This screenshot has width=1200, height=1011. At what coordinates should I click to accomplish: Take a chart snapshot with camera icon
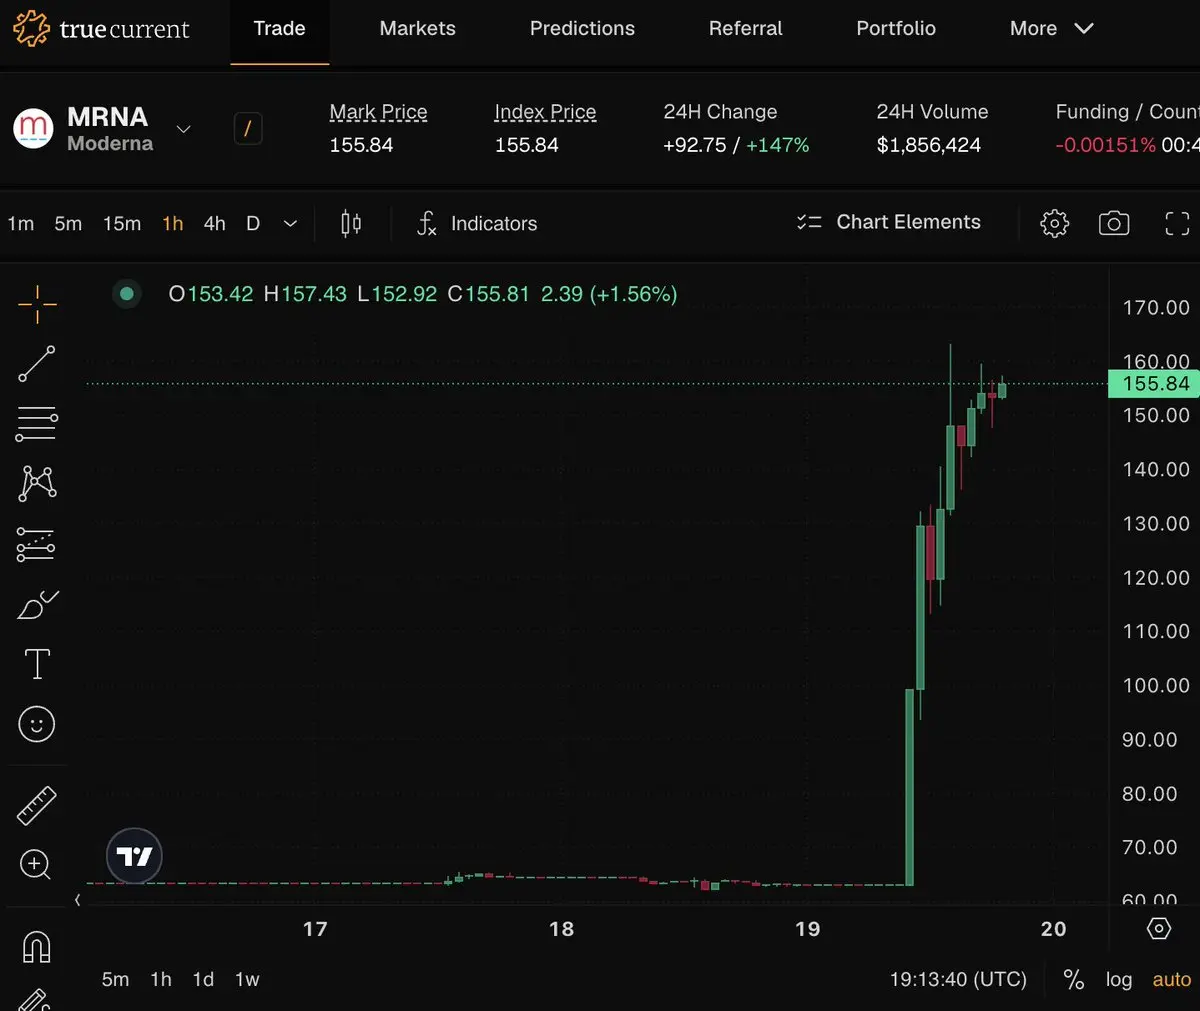[x=1114, y=223]
